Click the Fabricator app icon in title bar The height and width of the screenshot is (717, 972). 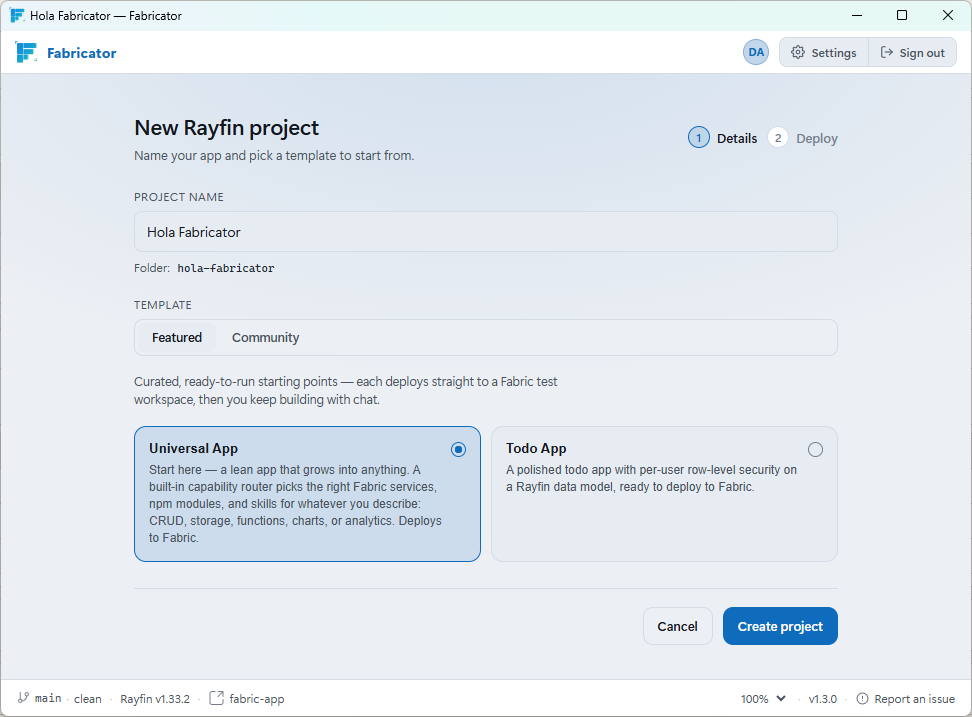(x=17, y=15)
